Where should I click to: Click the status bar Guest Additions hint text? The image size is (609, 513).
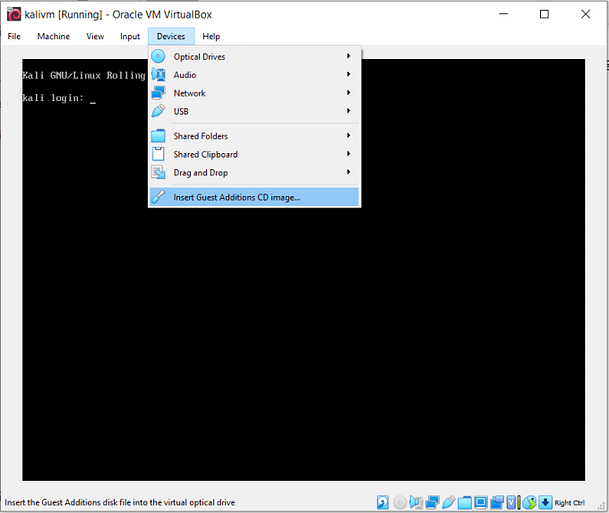tap(120, 502)
